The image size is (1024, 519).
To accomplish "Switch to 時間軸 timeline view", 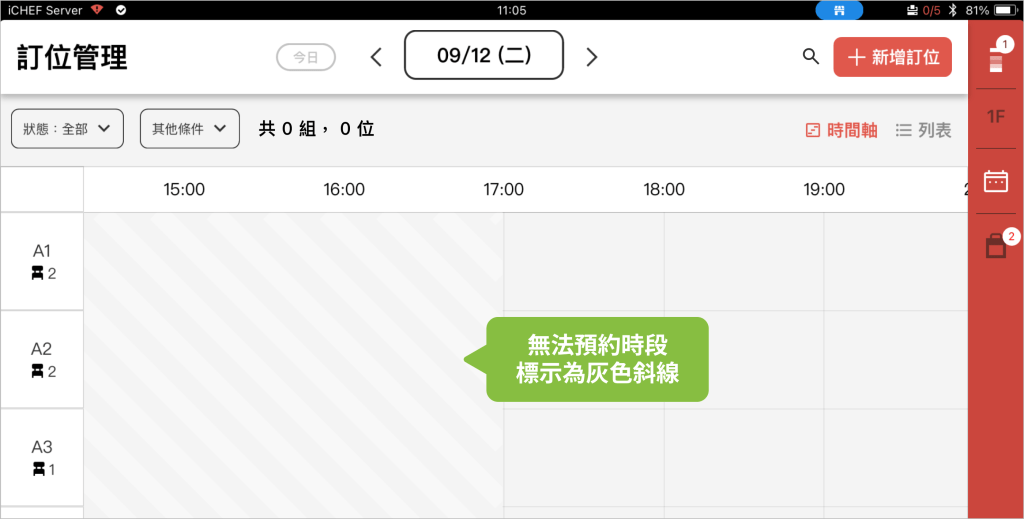I will [841, 130].
